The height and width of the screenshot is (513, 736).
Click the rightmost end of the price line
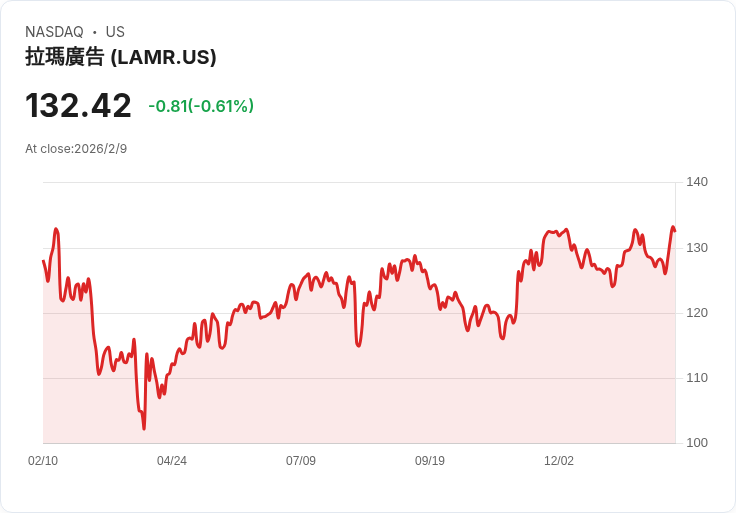click(x=675, y=231)
